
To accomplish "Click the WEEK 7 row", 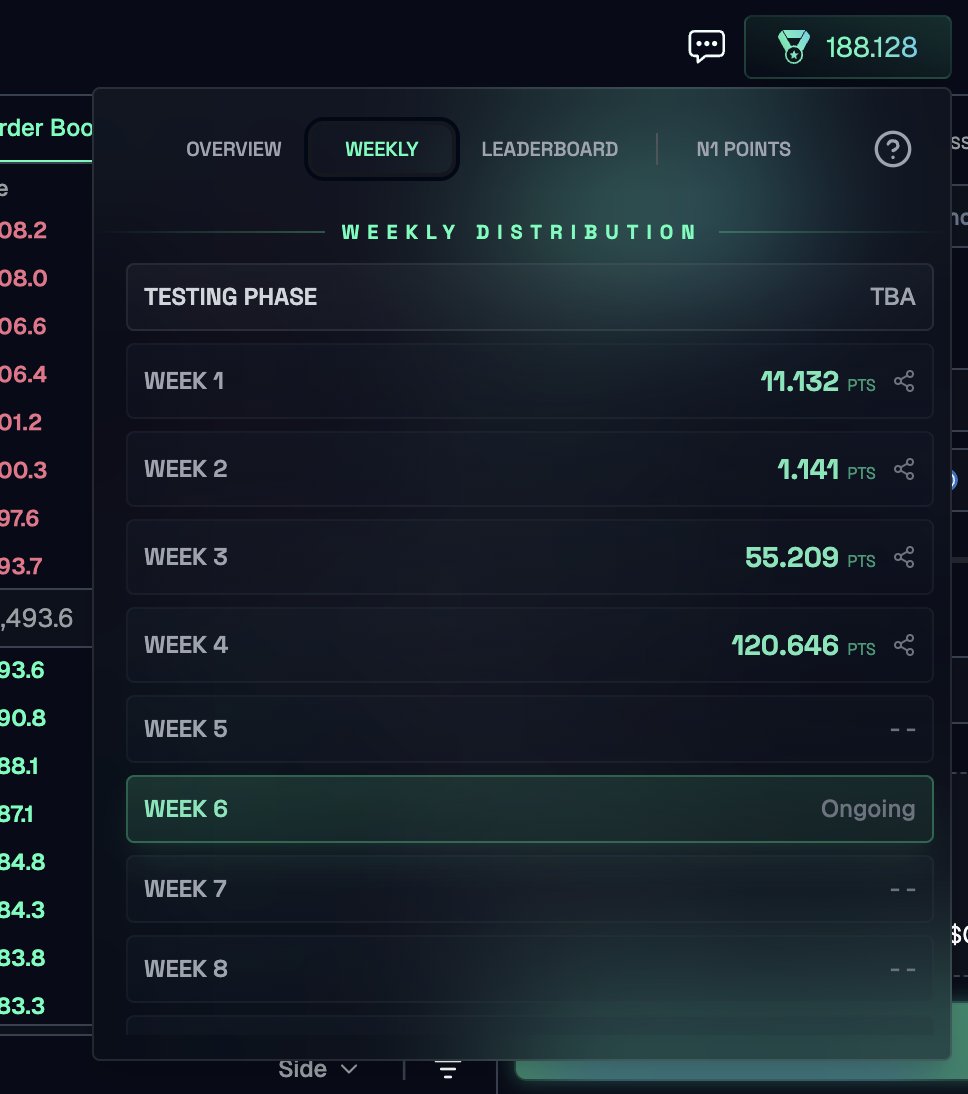I will tap(530, 889).
